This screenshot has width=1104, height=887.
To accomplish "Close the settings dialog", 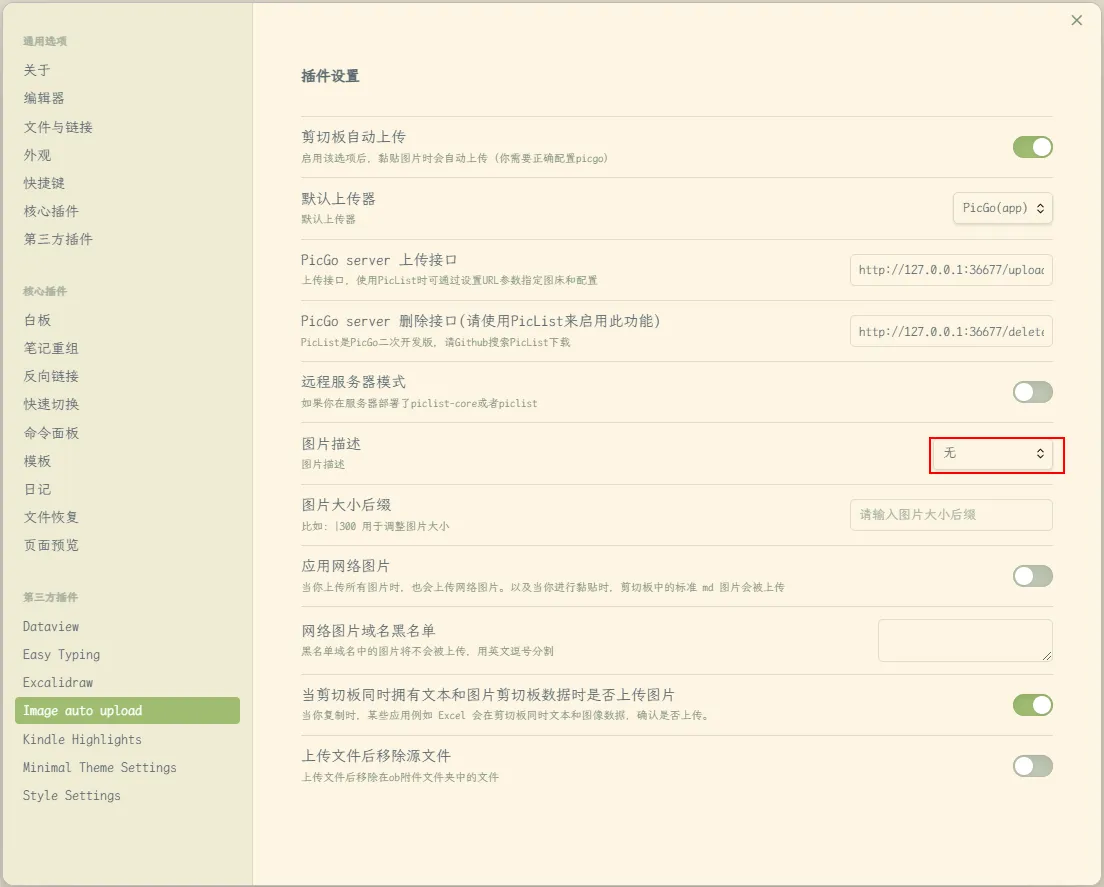I will (1076, 20).
